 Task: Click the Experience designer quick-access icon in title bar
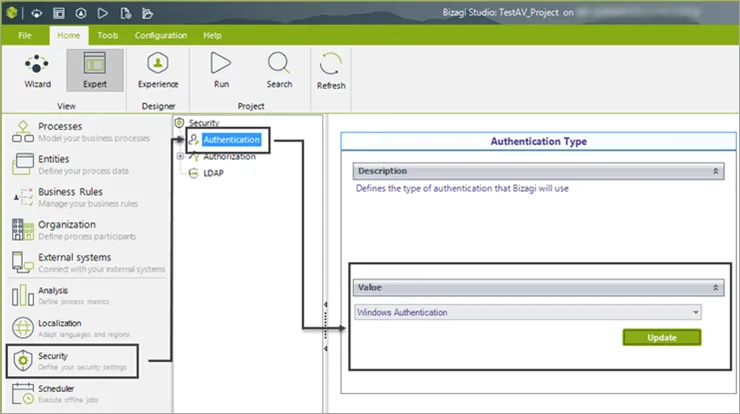click(81, 13)
